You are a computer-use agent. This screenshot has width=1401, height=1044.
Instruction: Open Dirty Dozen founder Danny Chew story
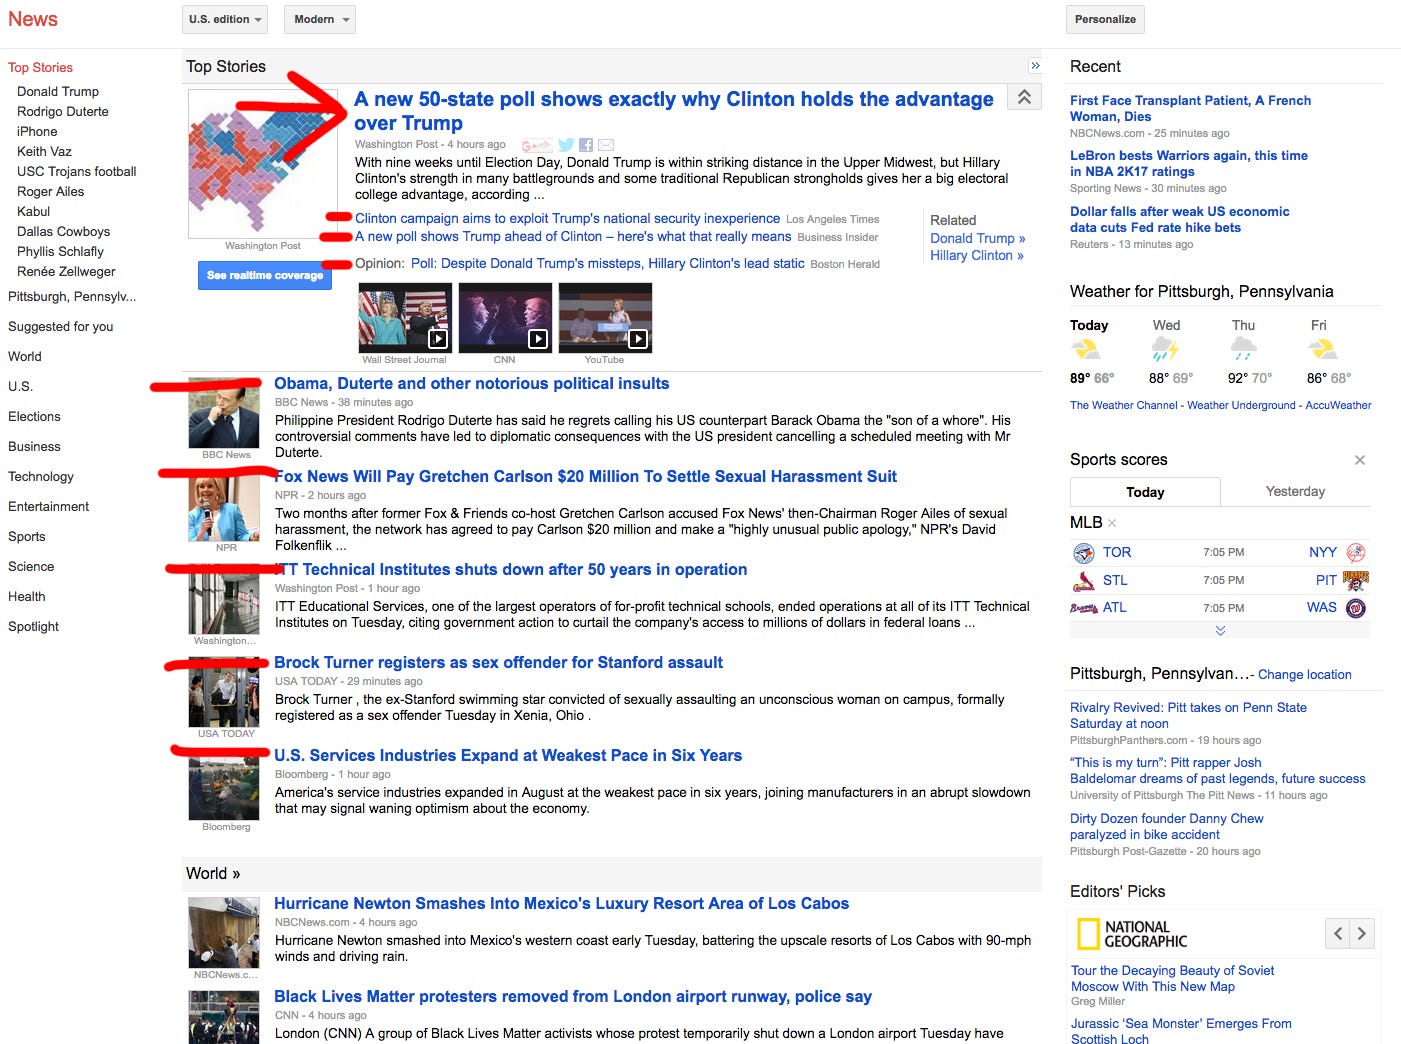point(1167,827)
